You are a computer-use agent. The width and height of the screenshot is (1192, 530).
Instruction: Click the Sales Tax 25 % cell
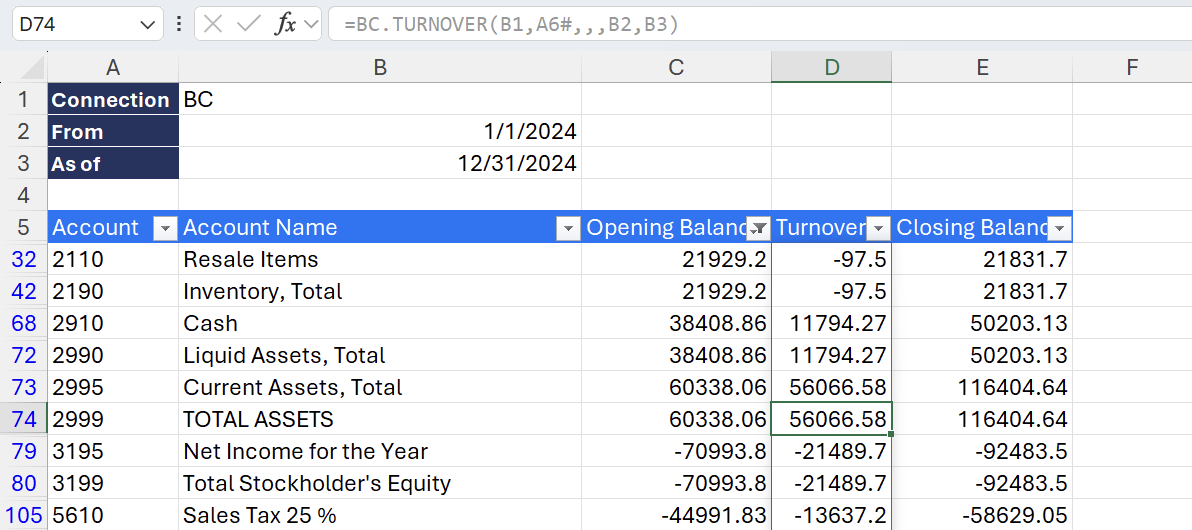tap(380, 515)
